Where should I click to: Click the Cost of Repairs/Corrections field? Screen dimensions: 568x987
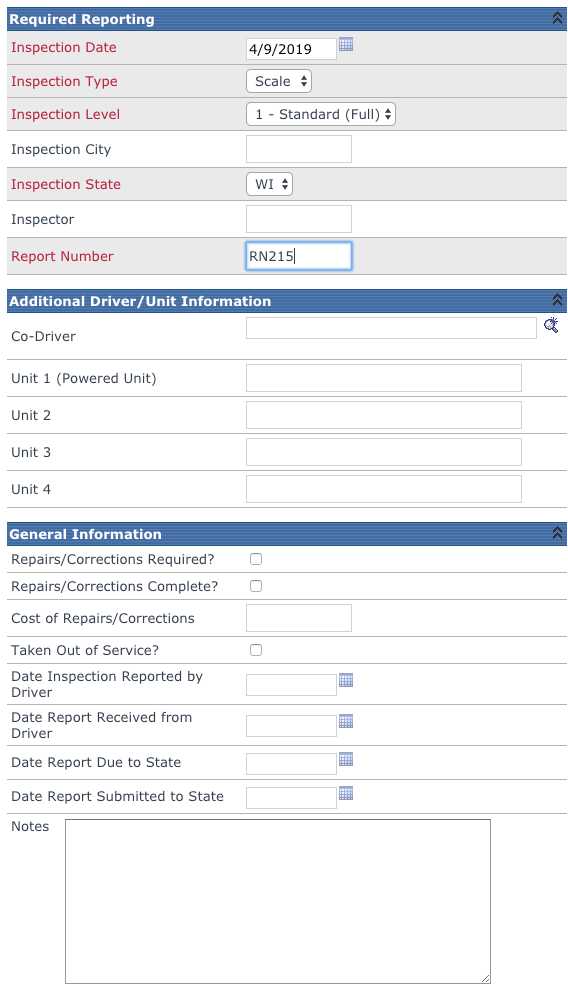click(x=298, y=618)
